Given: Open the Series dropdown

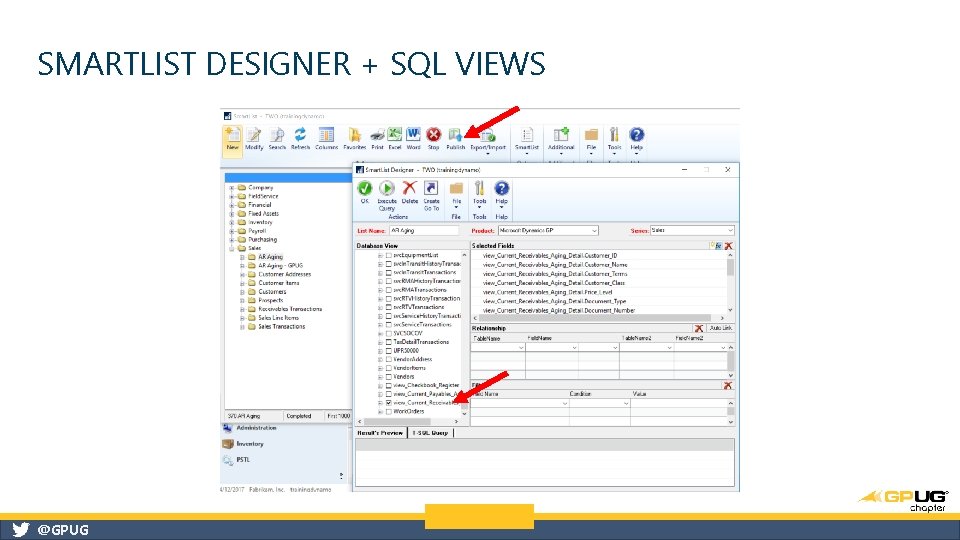Looking at the screenshot, I should coord(730,231).
